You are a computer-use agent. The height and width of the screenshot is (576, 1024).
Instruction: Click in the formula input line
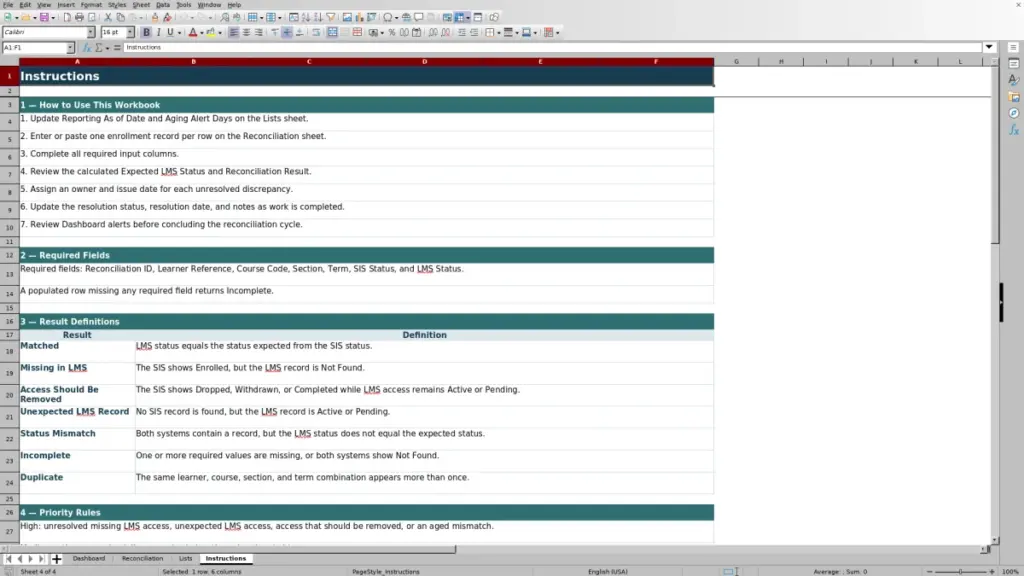(x=552, y=47)
